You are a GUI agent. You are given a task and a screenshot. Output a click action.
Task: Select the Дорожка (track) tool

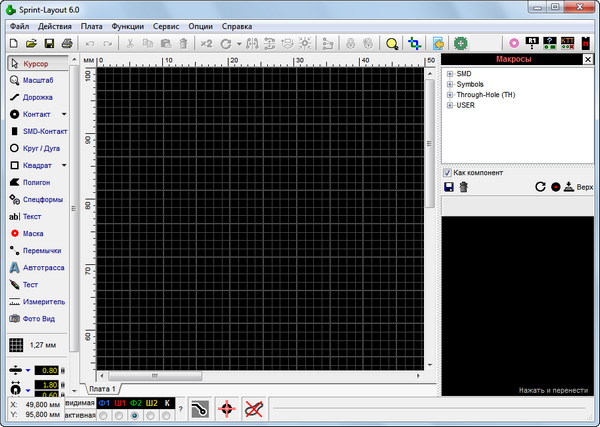click(x=36, y=97)
